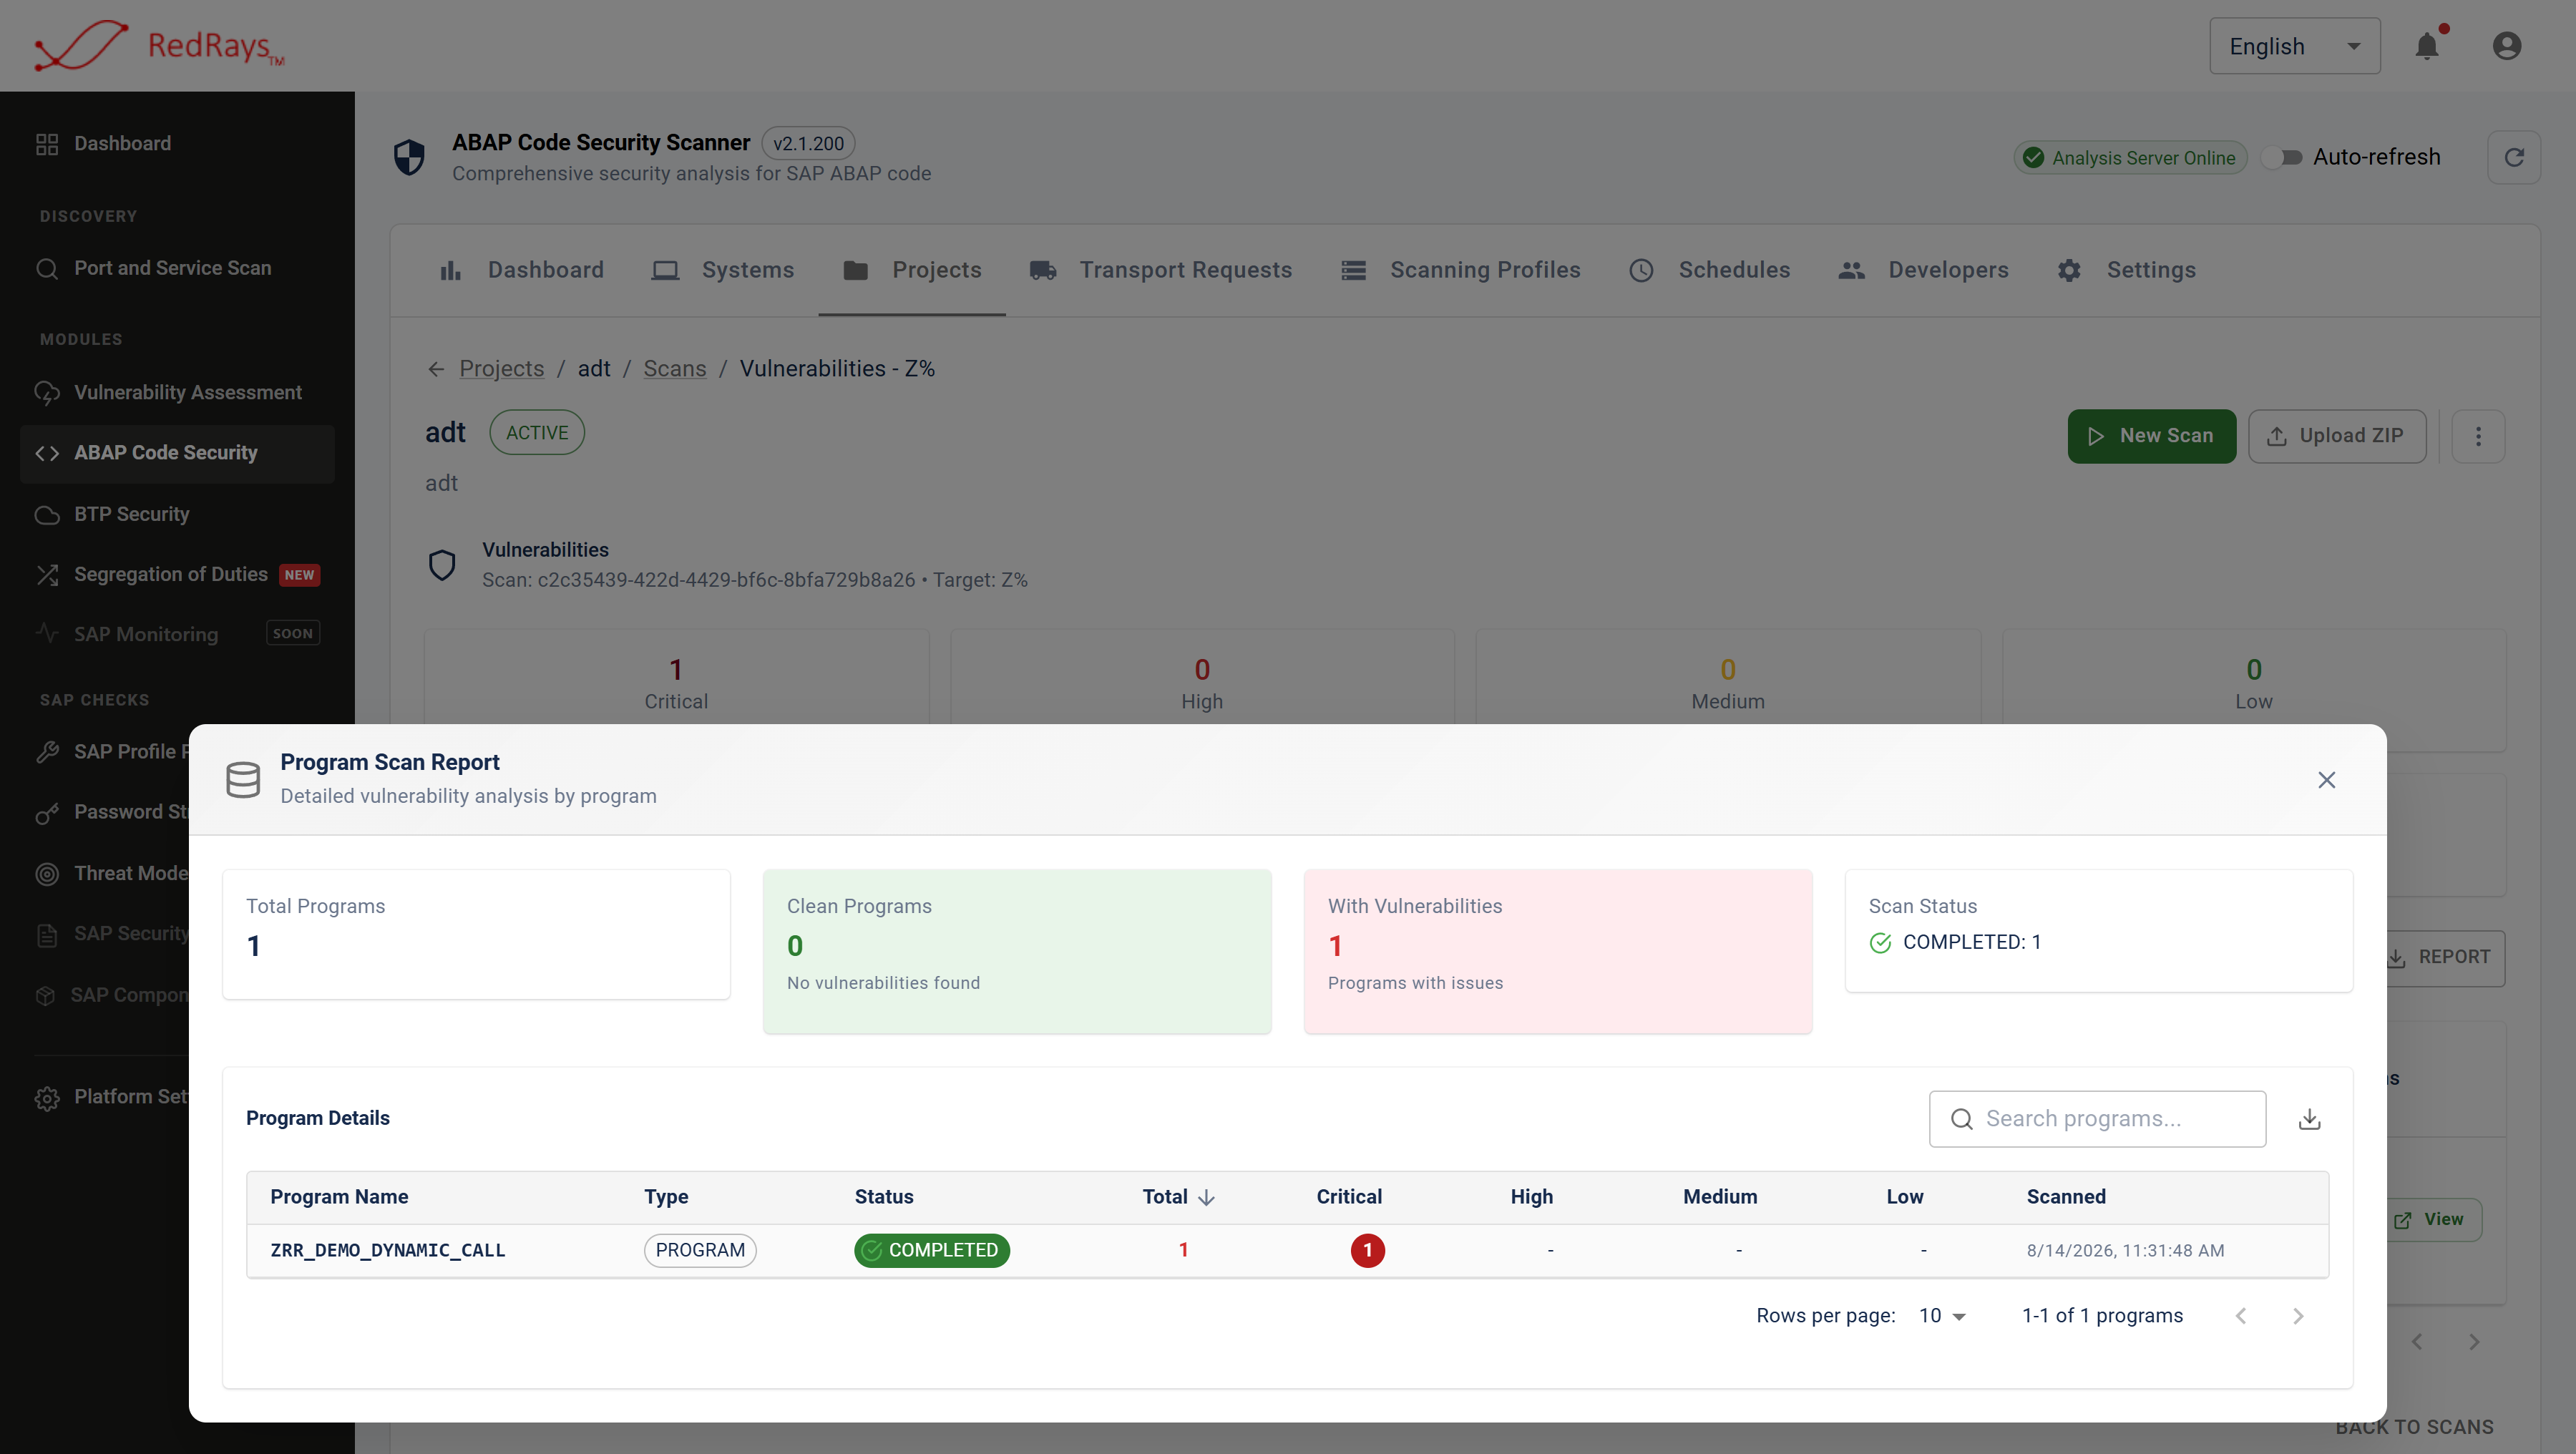Switch to the Scanning Profiles tab

(x=1461, y=270)
